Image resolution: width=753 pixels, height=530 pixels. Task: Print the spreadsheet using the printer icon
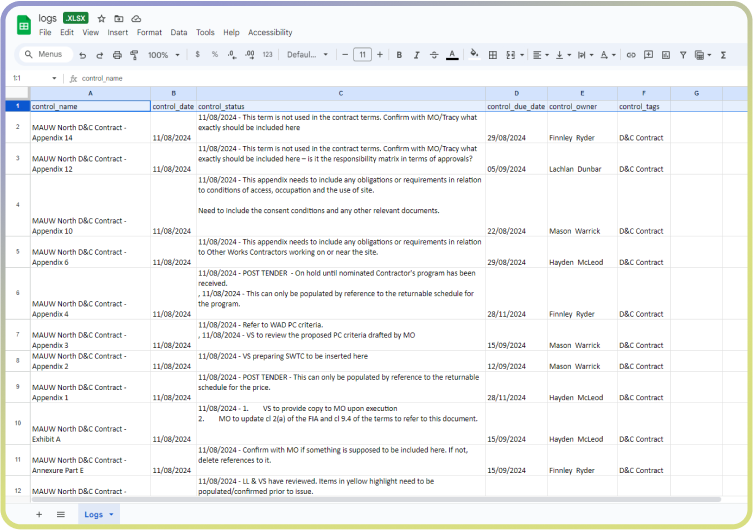(x=117, y=55)
